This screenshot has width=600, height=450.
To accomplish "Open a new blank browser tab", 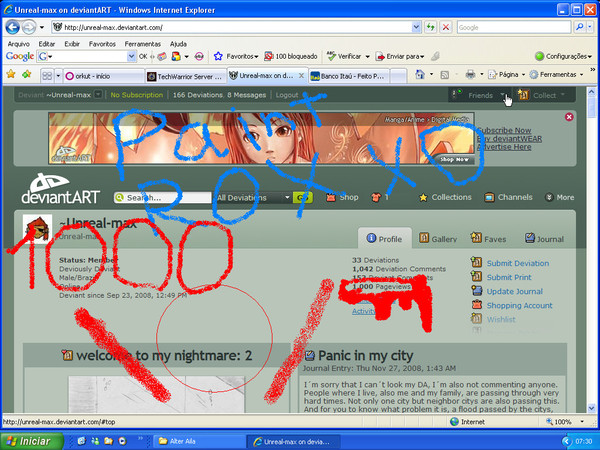I will (x=398, y=76).
